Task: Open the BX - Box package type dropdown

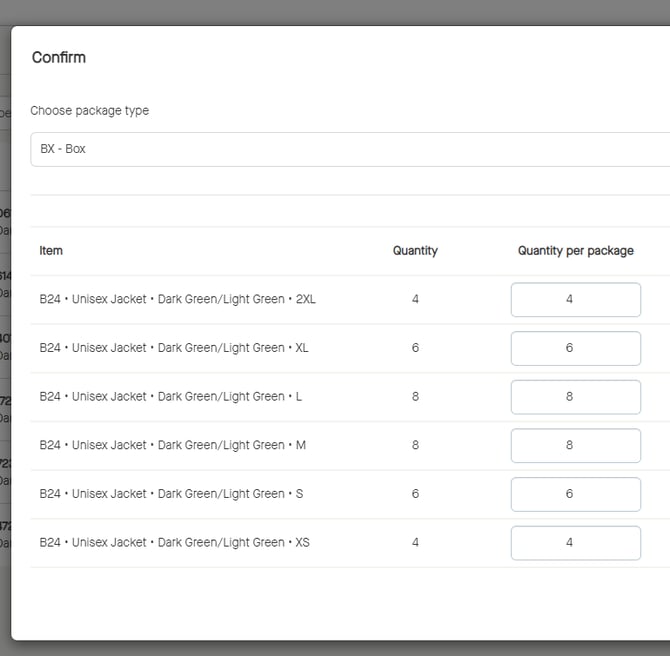Action: (x=350, y=149)
